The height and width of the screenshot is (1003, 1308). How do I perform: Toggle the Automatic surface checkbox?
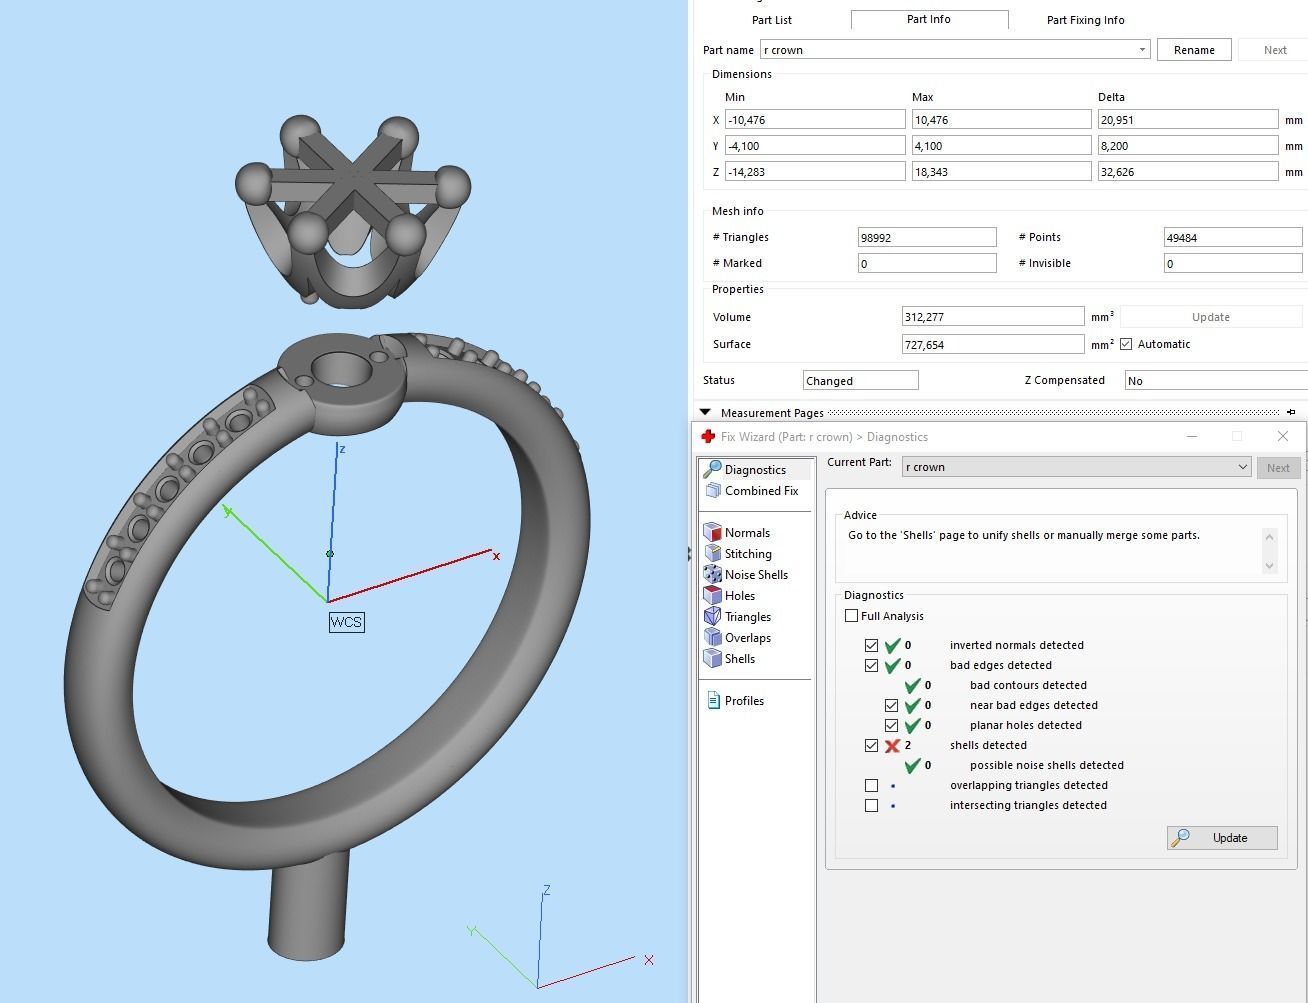coord(1126,344)
